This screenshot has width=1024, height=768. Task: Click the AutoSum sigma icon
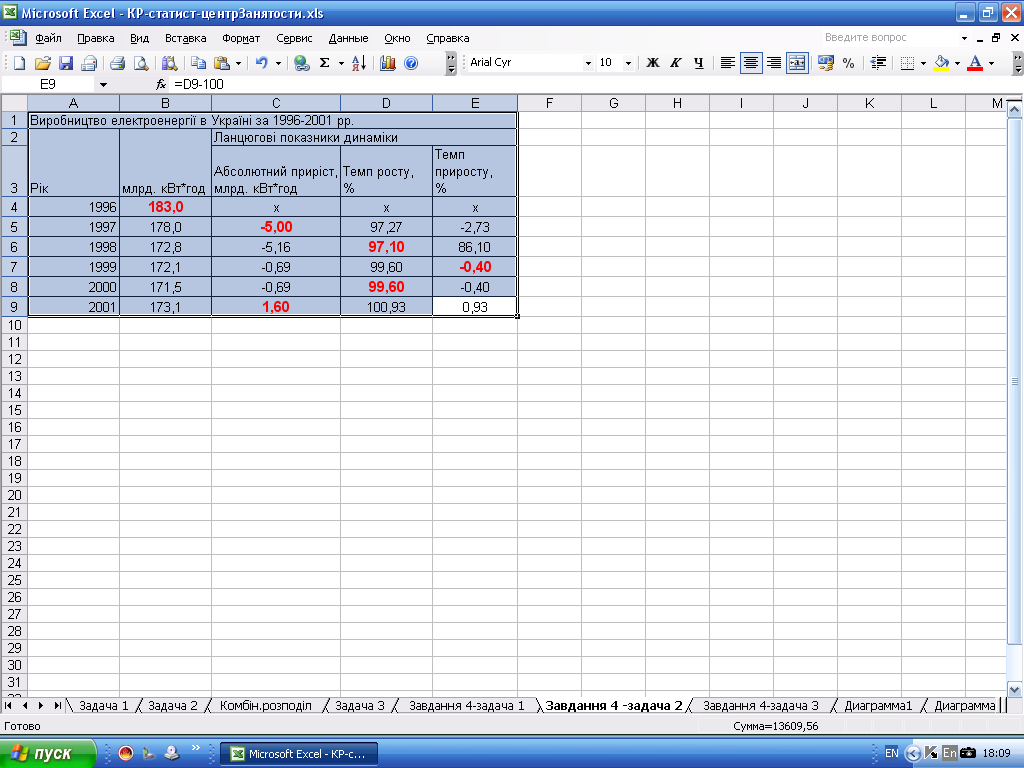point(325,63)
